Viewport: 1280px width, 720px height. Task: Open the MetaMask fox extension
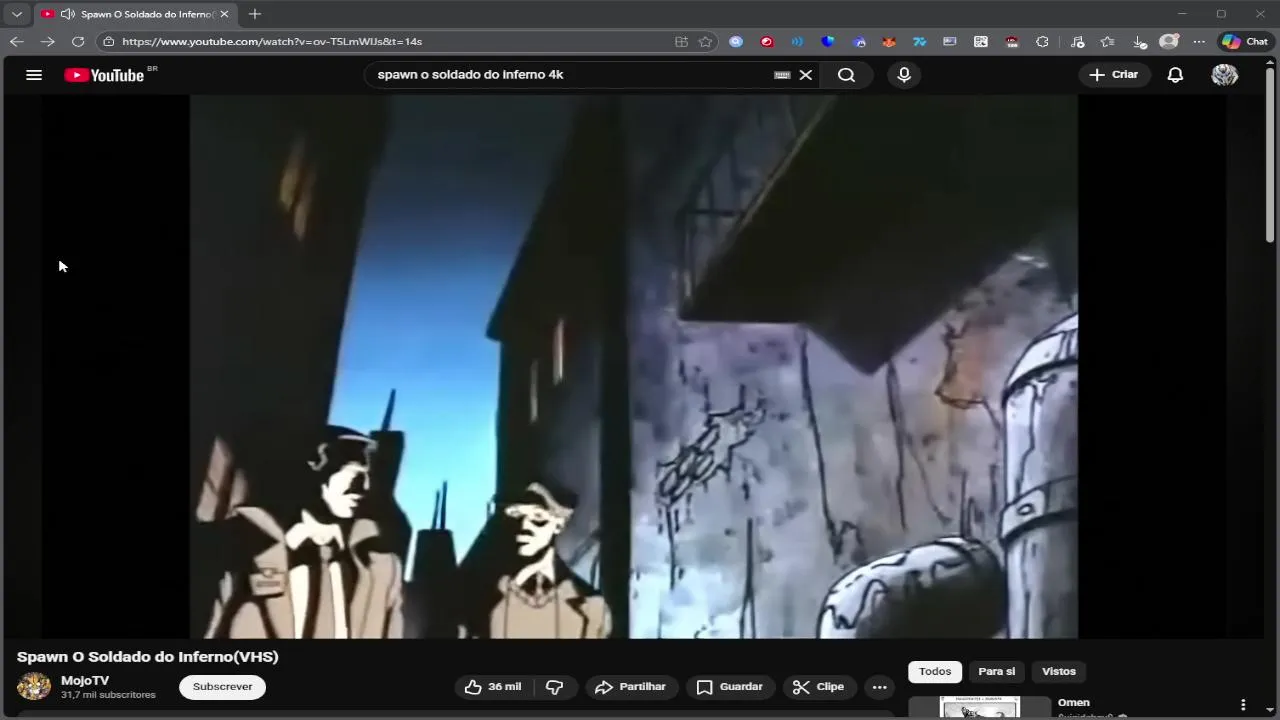point(889,42)
